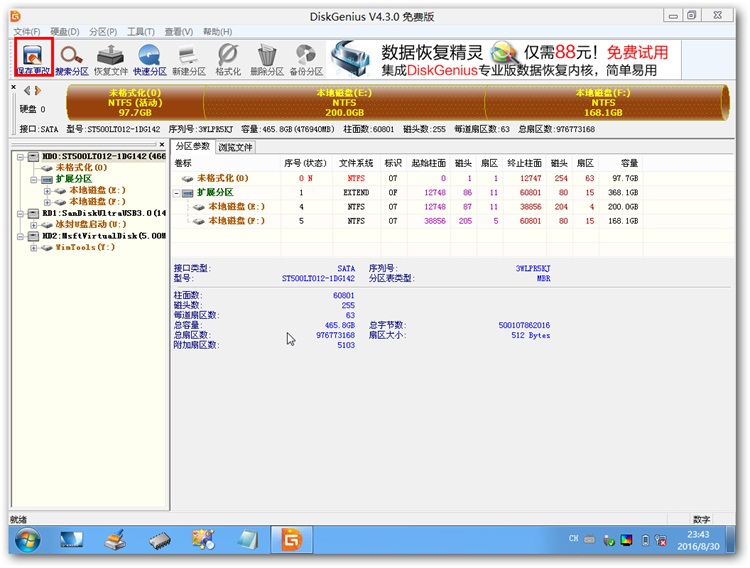Open the puzzle tool taskbar icon
Image resolution: width=750 pixels, height=568 pixels.
click(203, 540)
